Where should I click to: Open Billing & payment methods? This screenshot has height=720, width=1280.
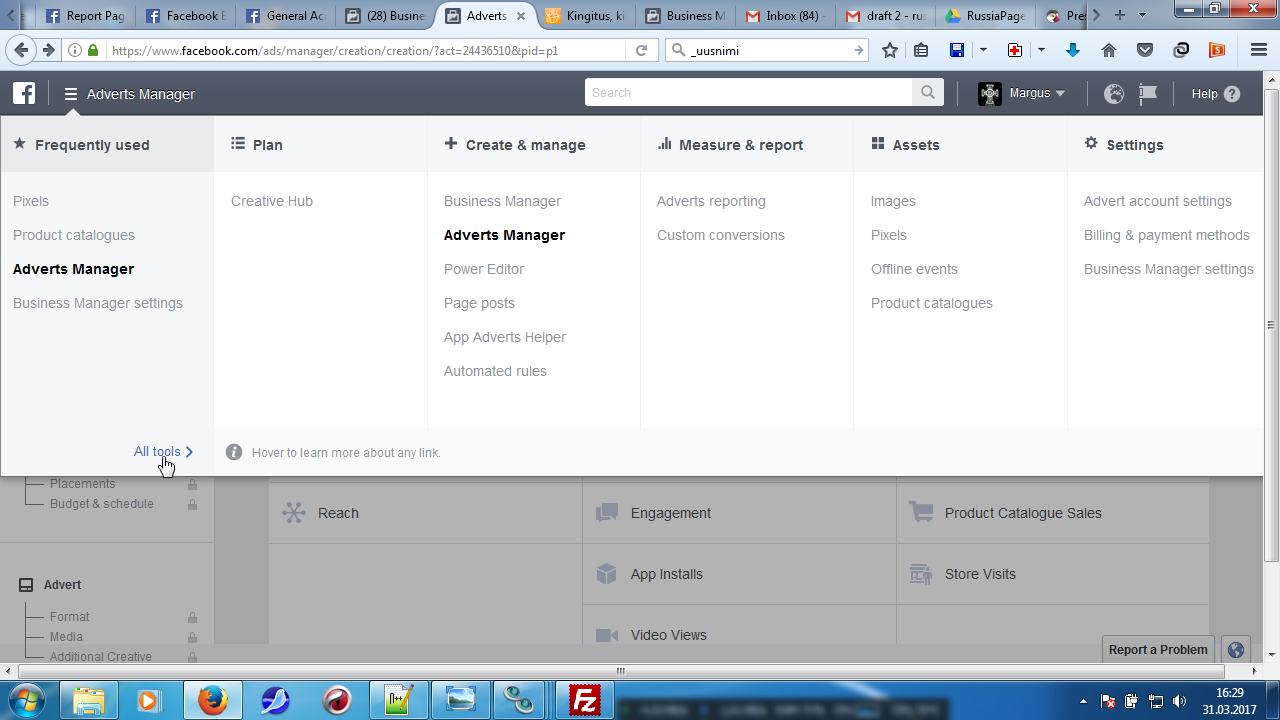point(1167,235)
